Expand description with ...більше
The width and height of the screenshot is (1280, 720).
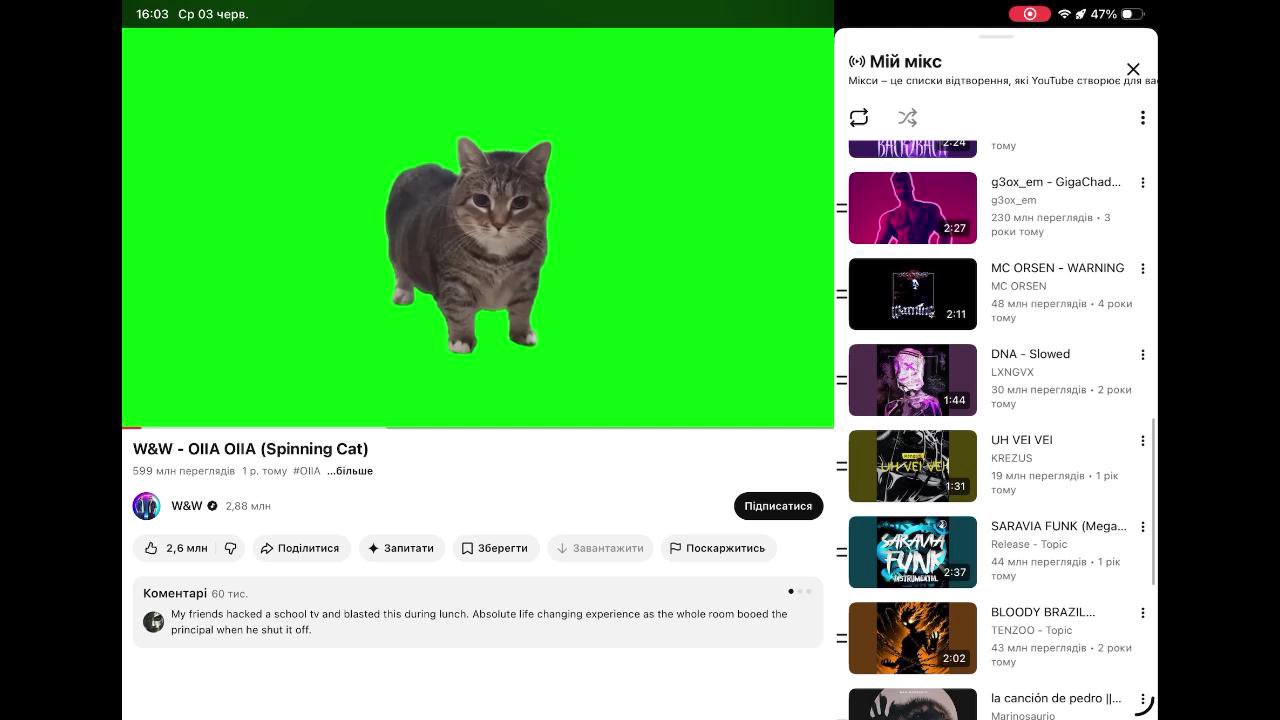(x=350, y=471)
